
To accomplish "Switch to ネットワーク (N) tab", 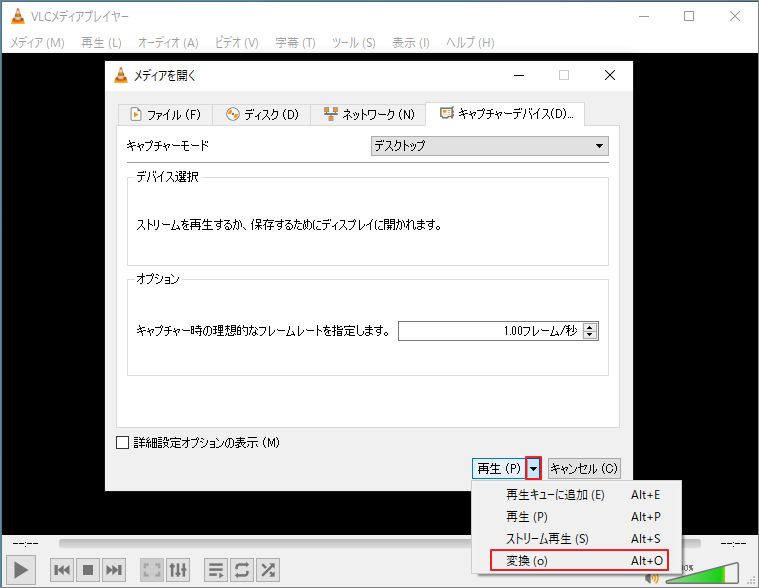I will (x=369, y=115).
